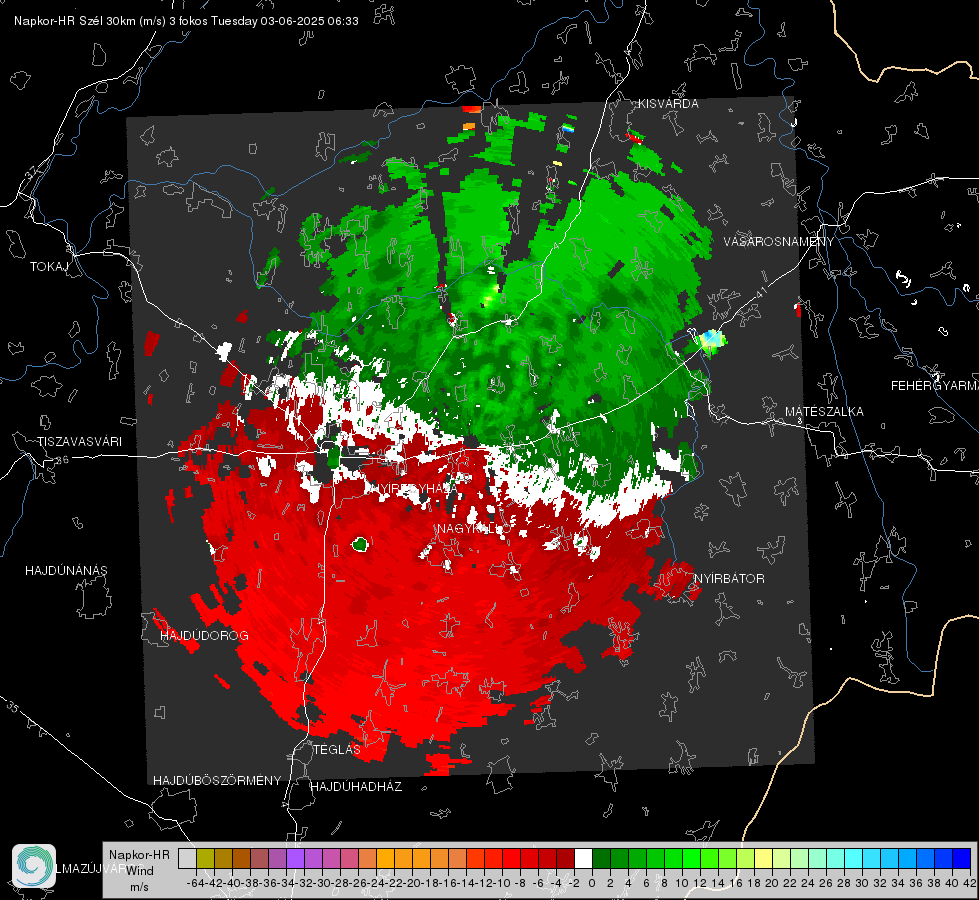Select the TOKAJ town label

[49, 267]
